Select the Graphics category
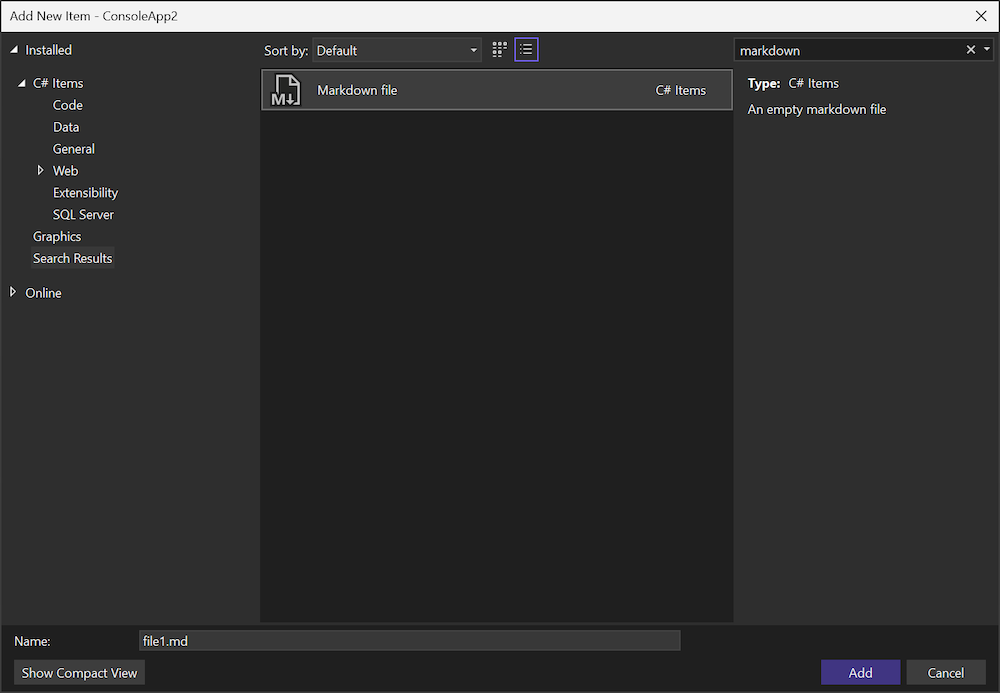The width and height of the screenshot is (1000, 693). [x=57, y=237]
